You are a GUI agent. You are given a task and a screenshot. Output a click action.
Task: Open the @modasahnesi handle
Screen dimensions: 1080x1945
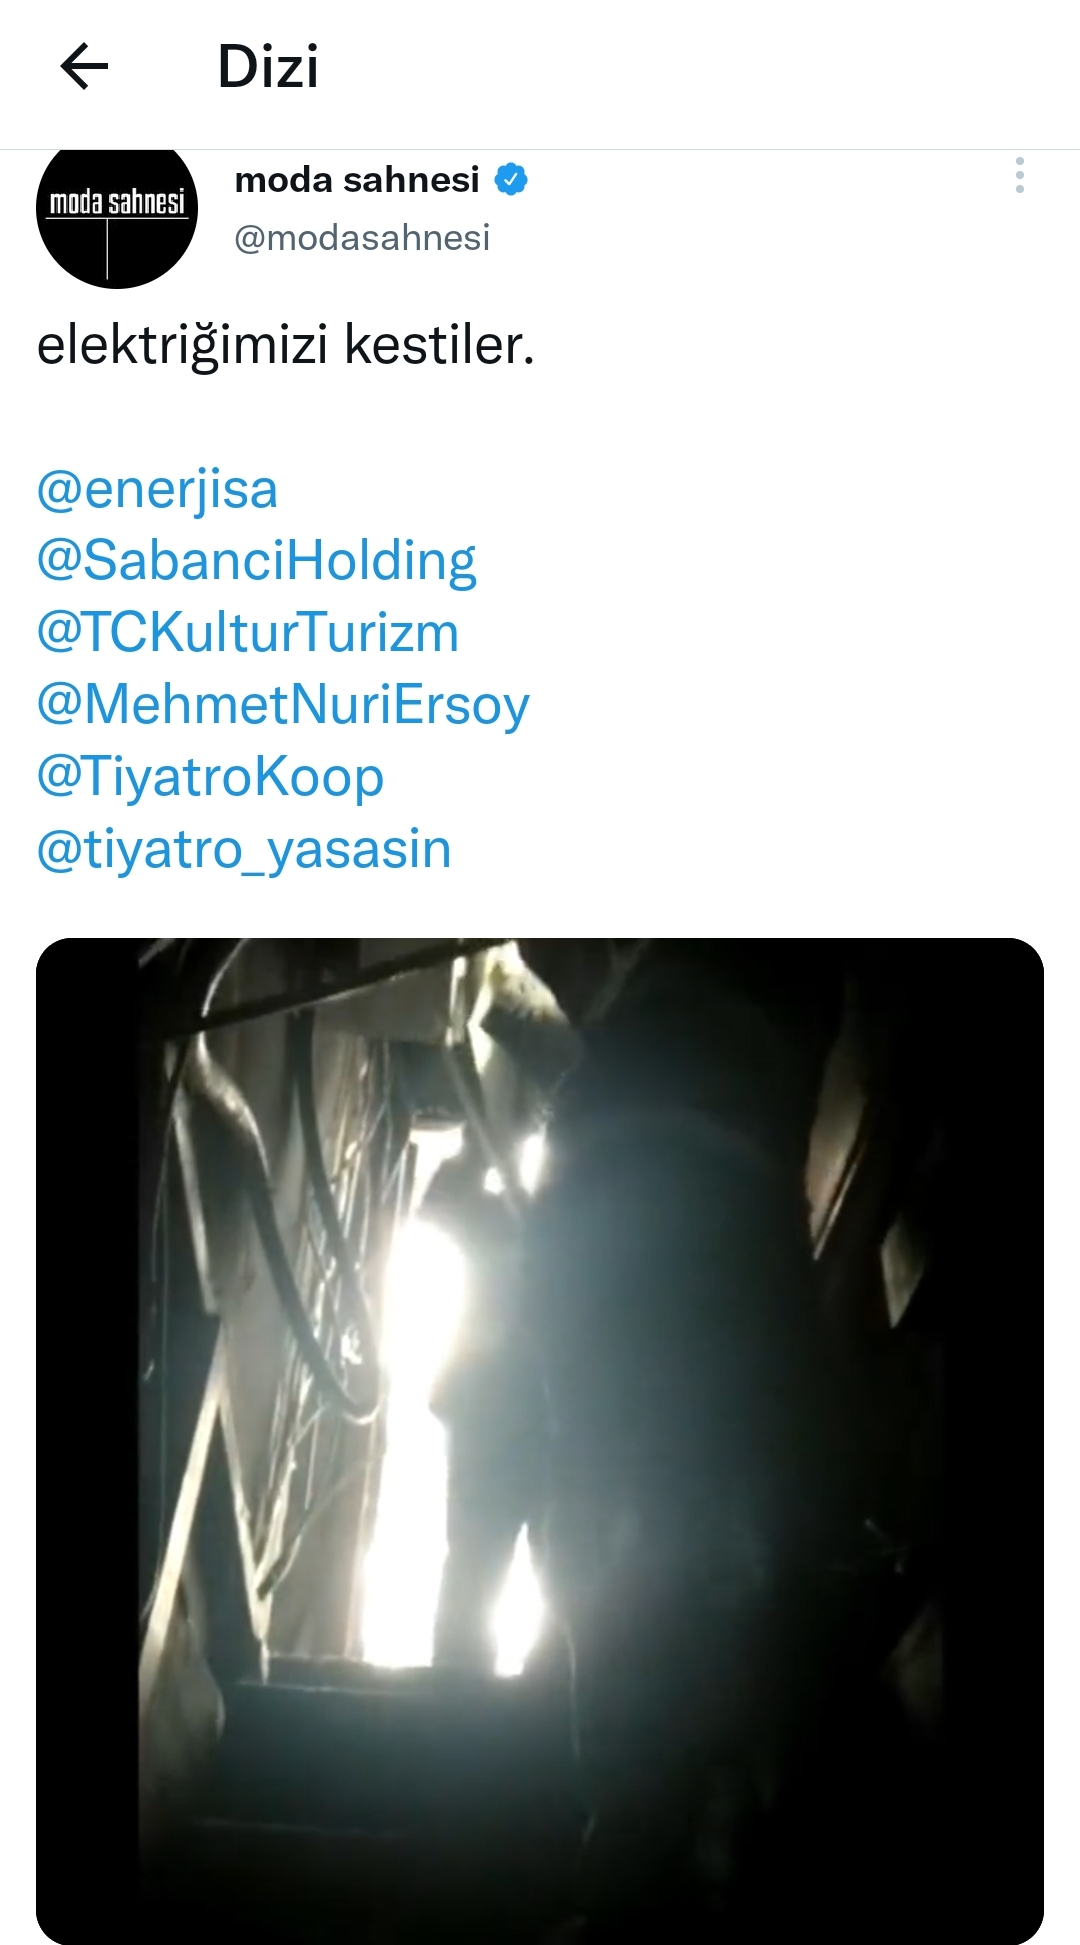362,238
